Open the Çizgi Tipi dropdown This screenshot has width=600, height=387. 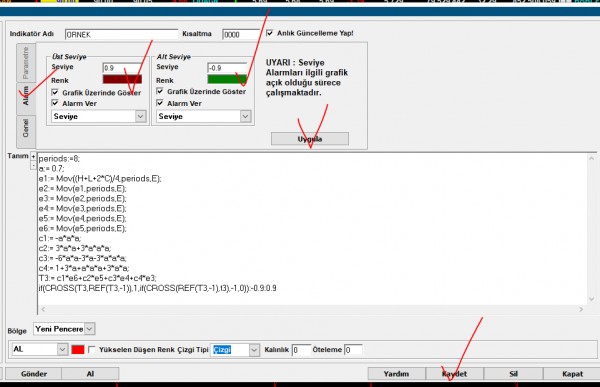click(x=254, y=350)
